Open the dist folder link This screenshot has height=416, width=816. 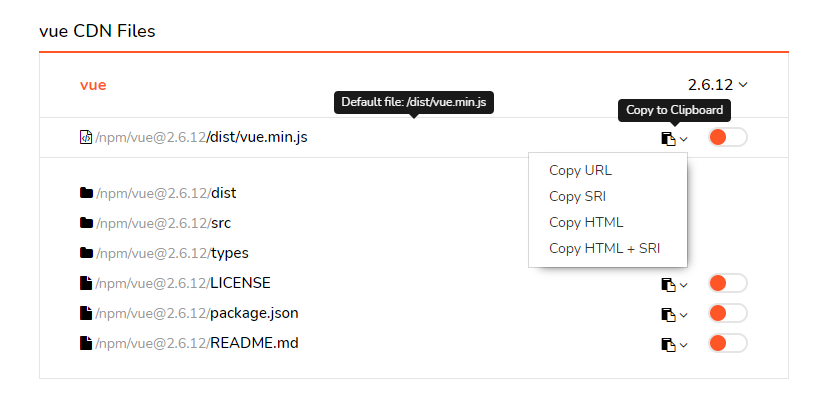pos(166,193)
